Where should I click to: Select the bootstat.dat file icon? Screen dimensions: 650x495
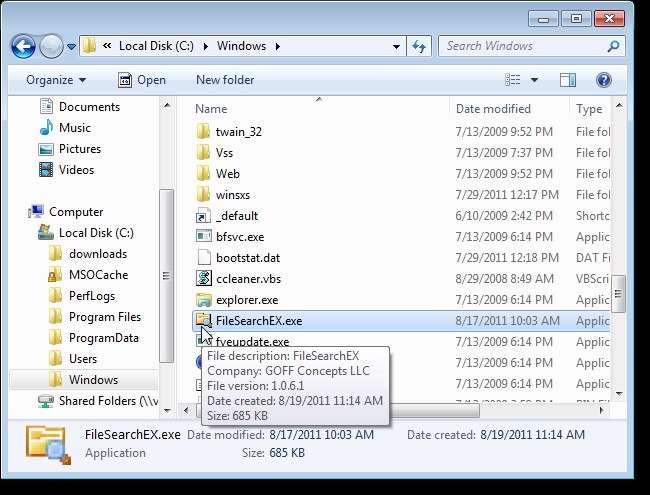click(x=204, y=257)
